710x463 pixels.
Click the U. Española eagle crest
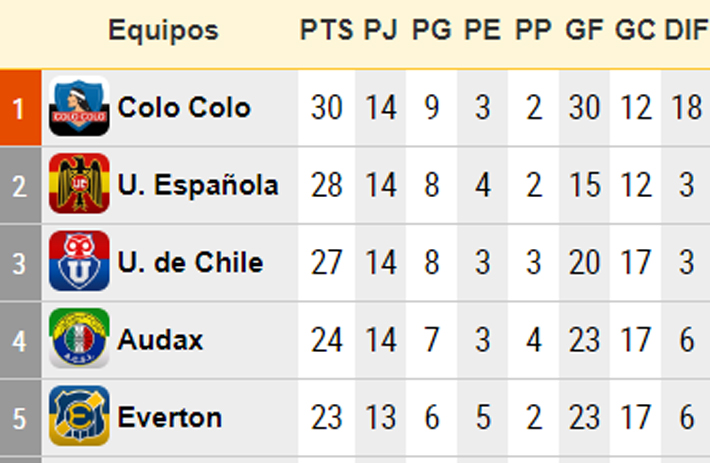(79, 184)
